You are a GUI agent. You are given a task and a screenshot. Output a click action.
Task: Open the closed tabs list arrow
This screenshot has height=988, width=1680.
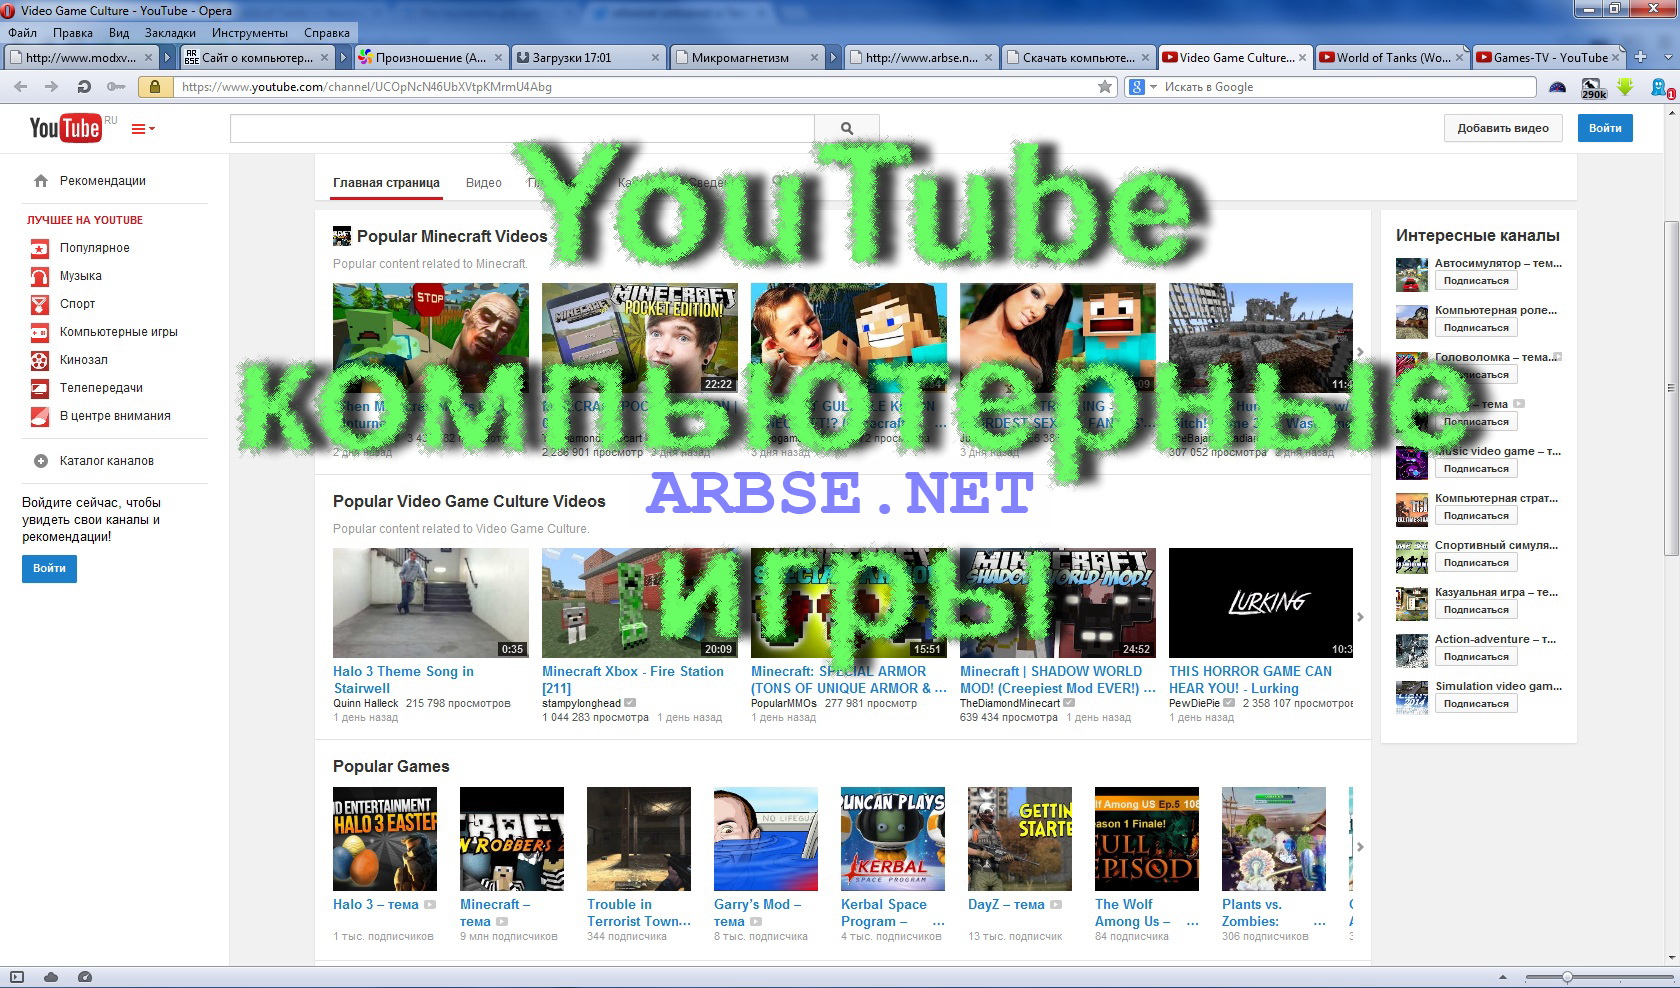pyautogui.click(x=1666, y=57)
